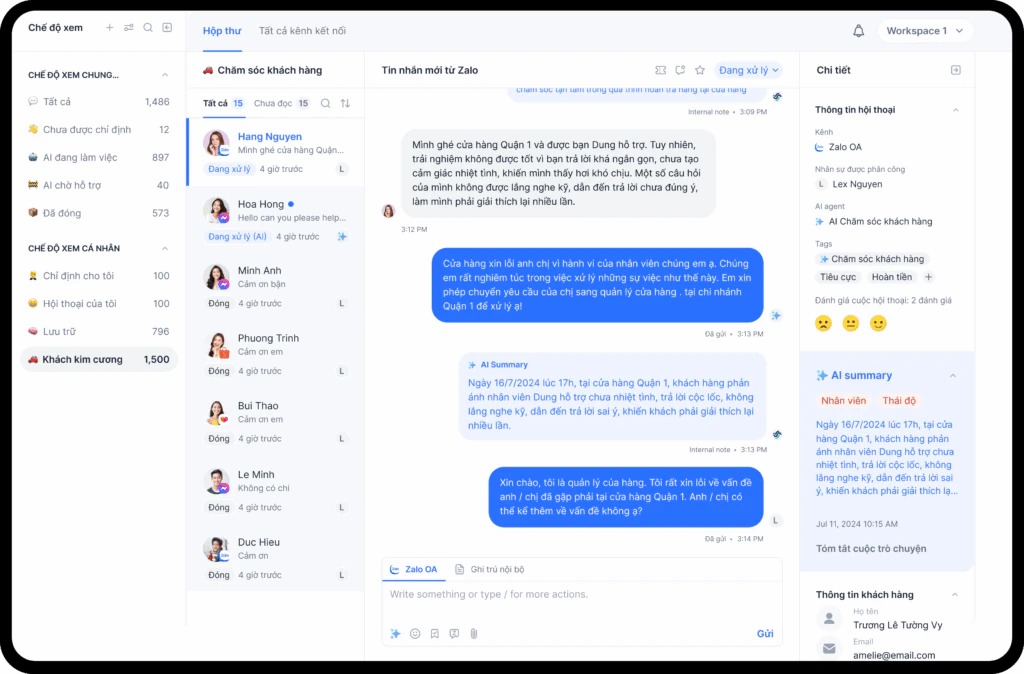
Task: Click the star icon in conversation header
Action: 700,70
